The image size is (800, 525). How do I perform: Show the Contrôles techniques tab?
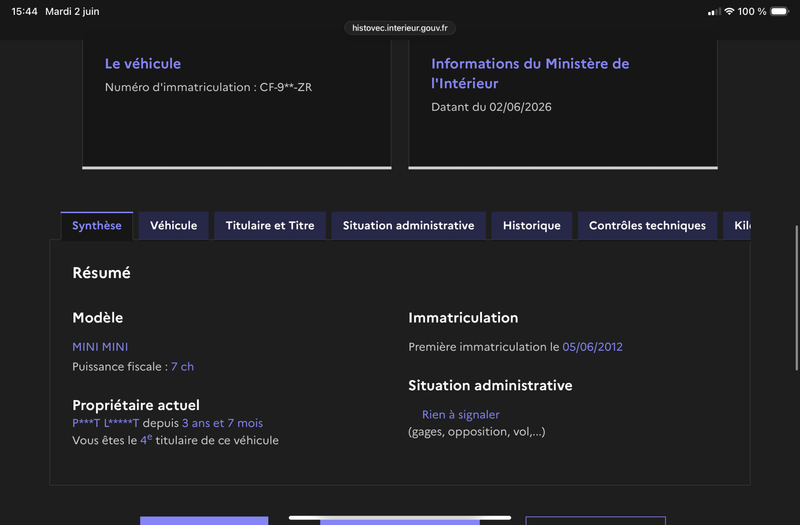(x=647, y=226)
